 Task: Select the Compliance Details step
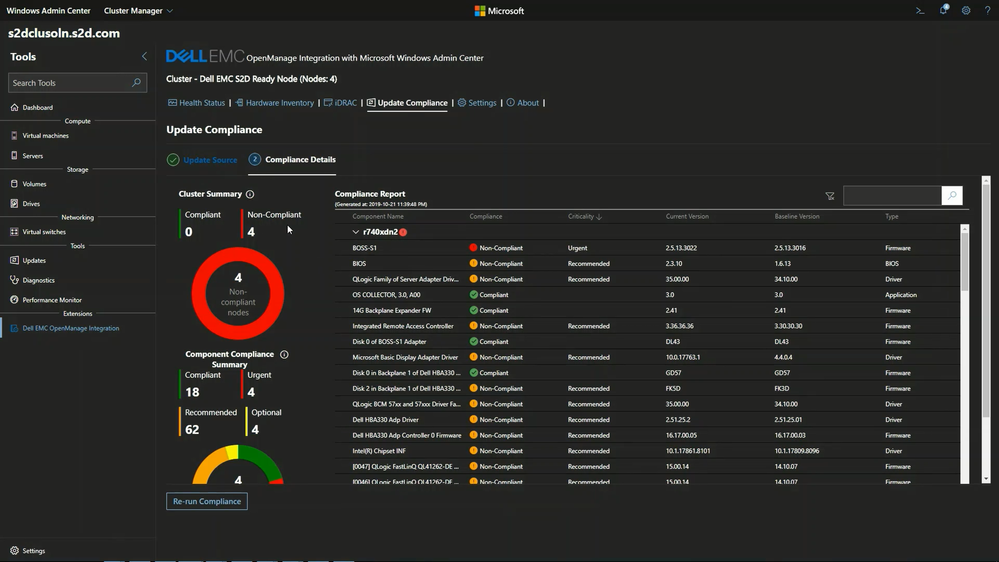tap(292, 159)
